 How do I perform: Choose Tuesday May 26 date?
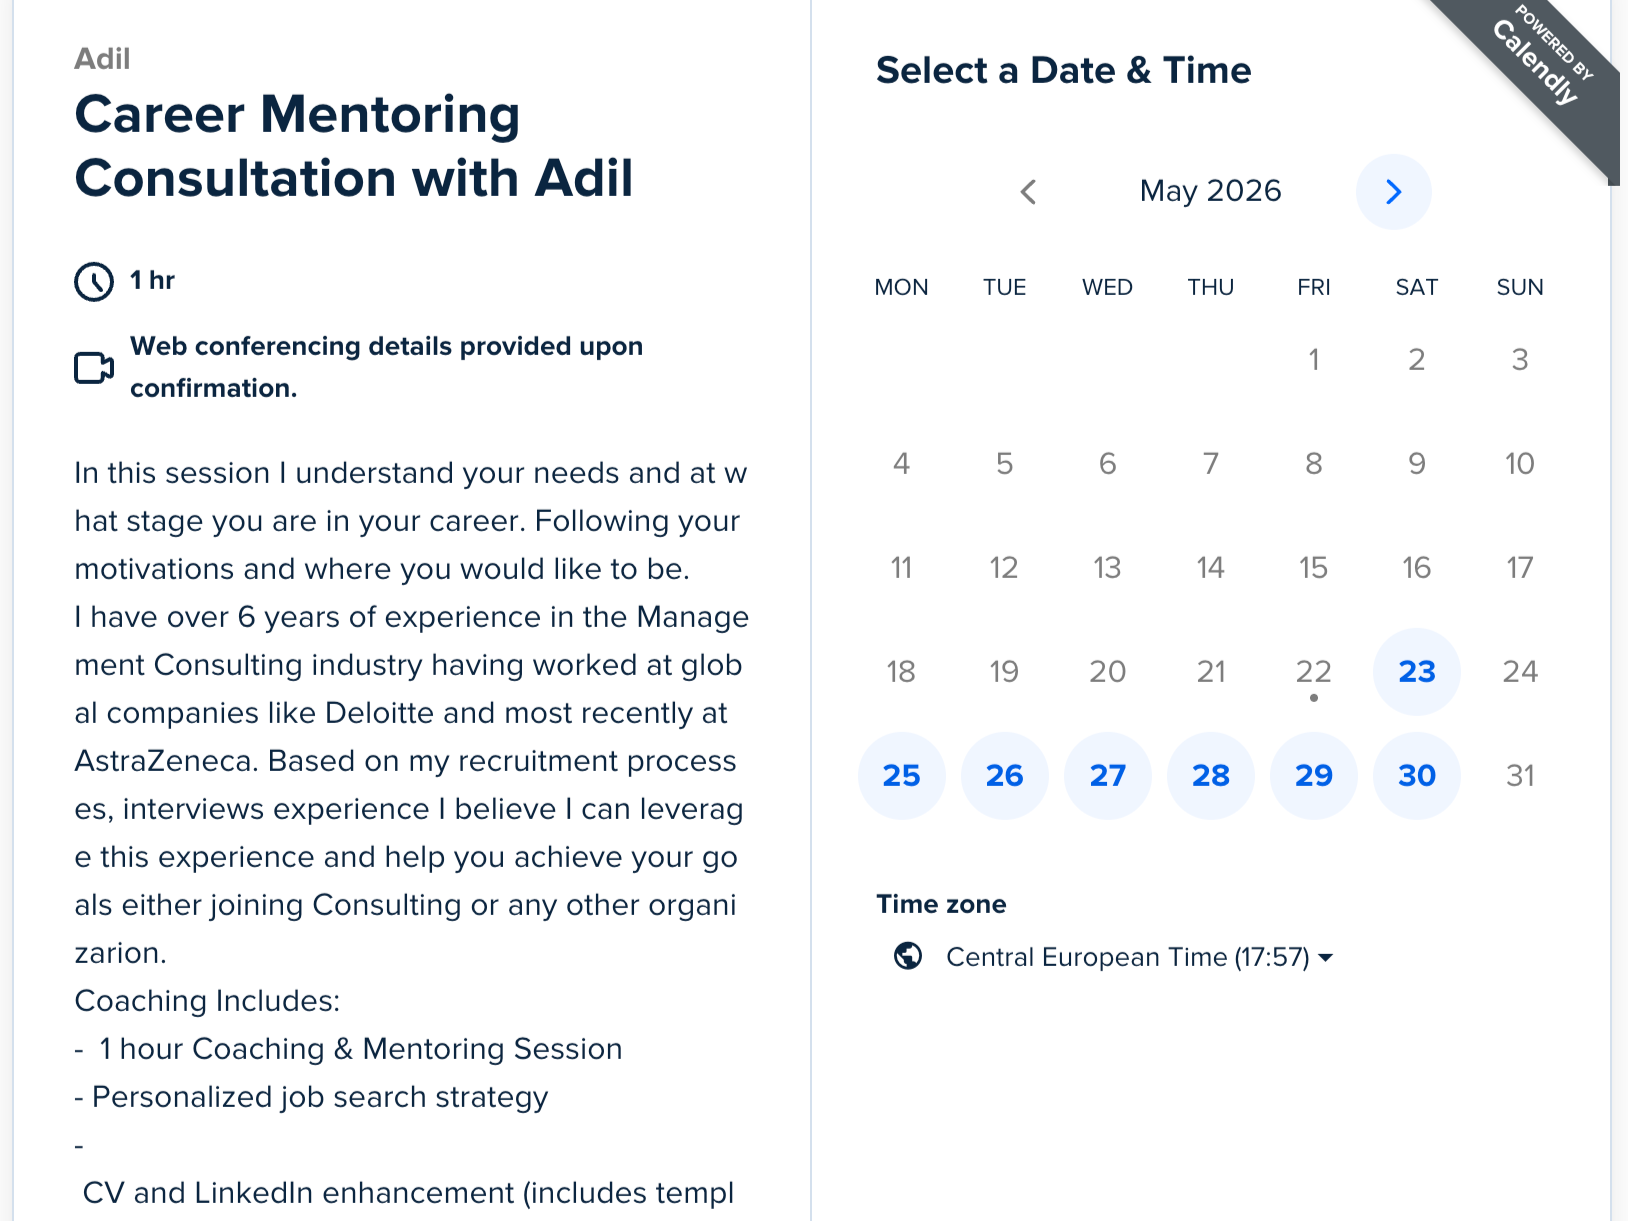(1004, 775)
